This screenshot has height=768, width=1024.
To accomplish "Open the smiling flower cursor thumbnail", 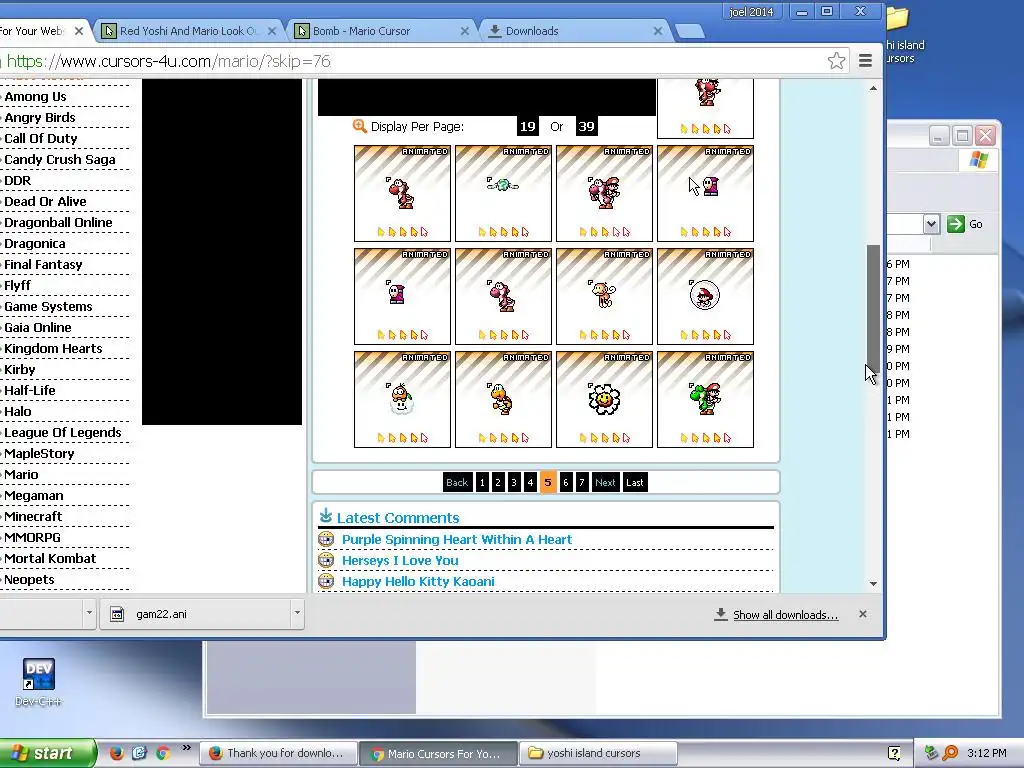I will pyautogui.click(x=604, y=399).
